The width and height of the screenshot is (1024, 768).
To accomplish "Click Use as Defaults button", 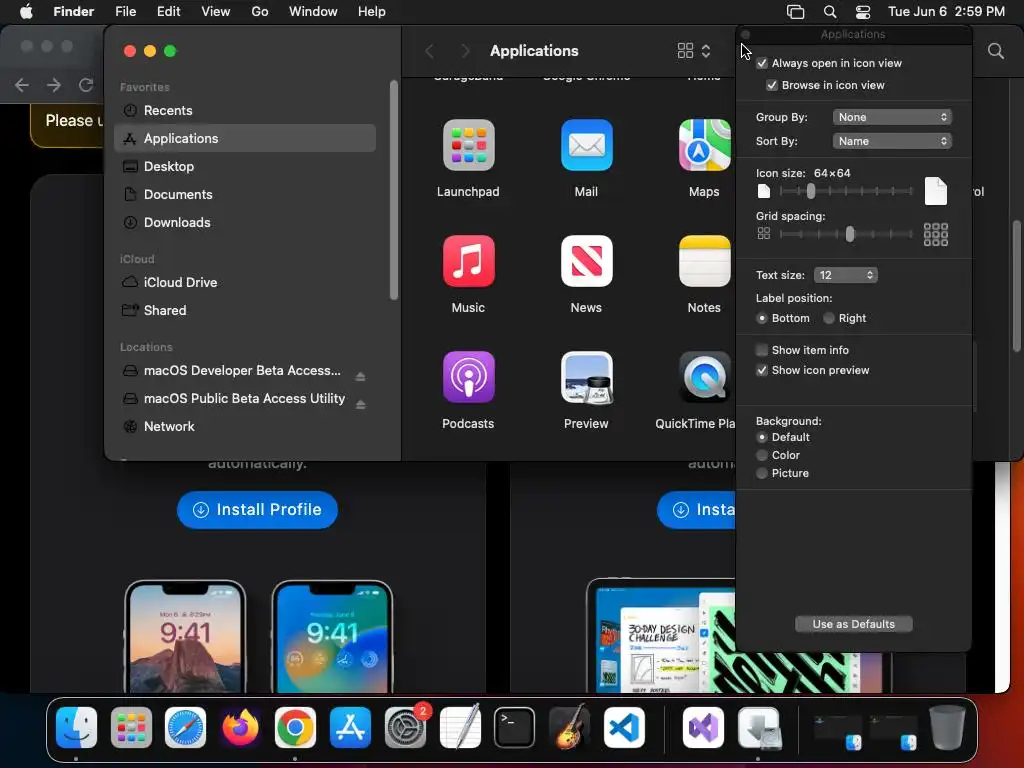I will click(x=853, y=624).
